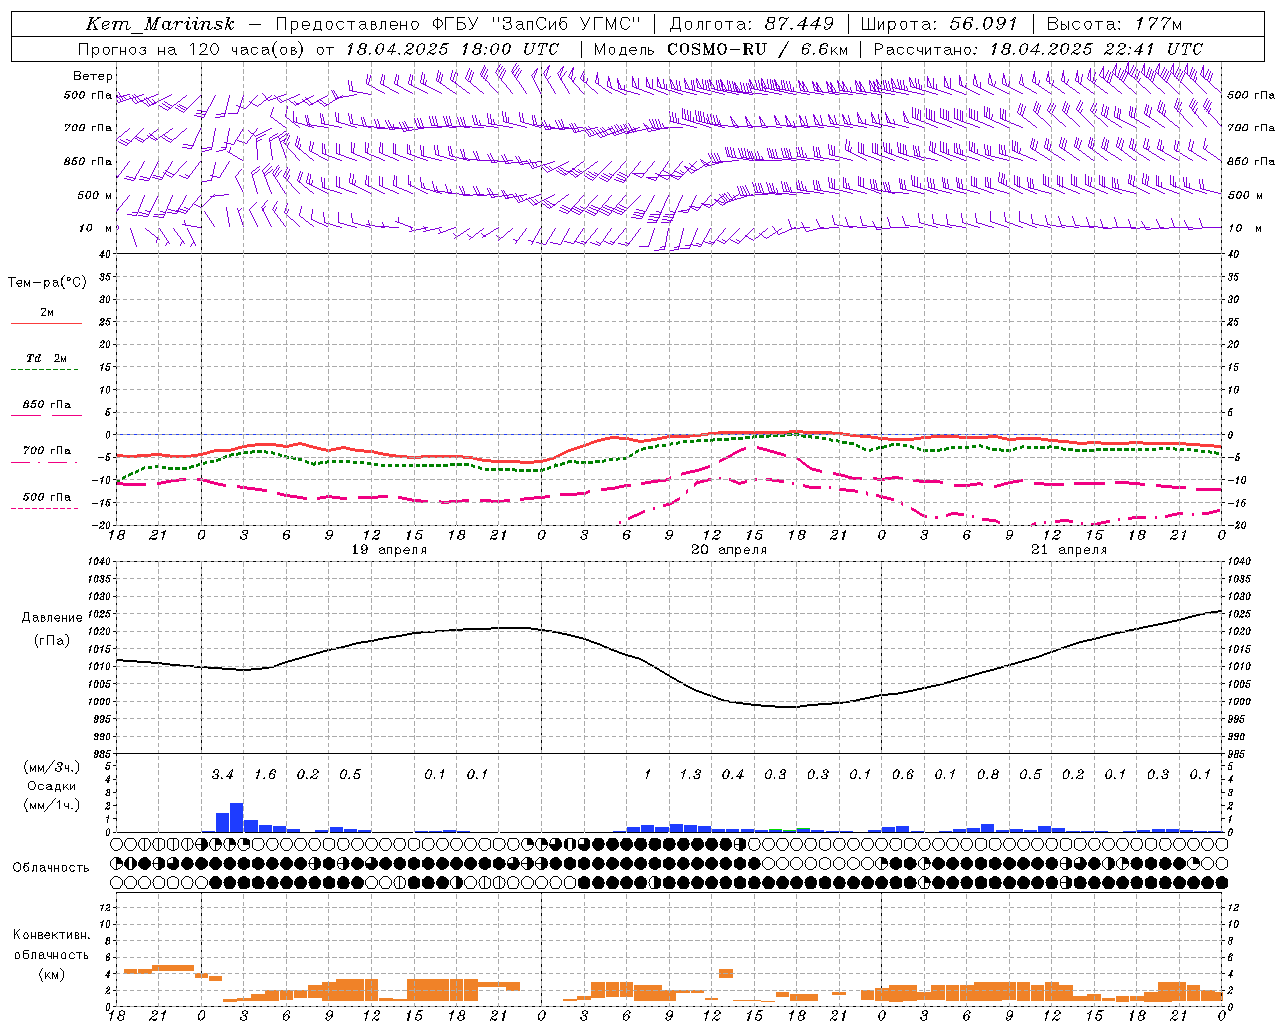
Task: Click precipitation value '0.6'
Action: click(x=903, y=775)
